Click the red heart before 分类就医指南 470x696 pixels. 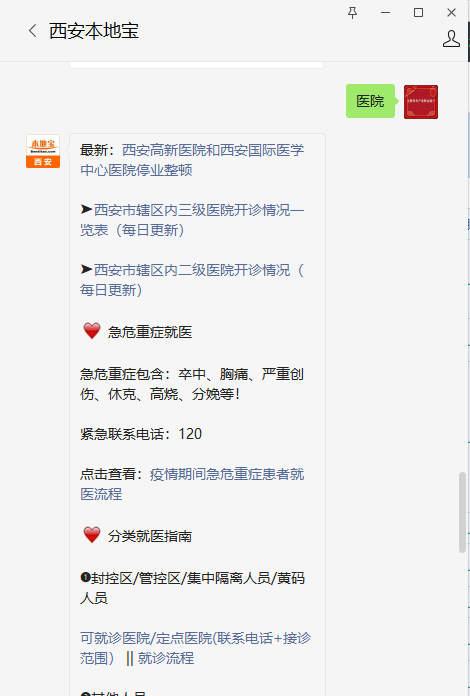click(92, 535)
